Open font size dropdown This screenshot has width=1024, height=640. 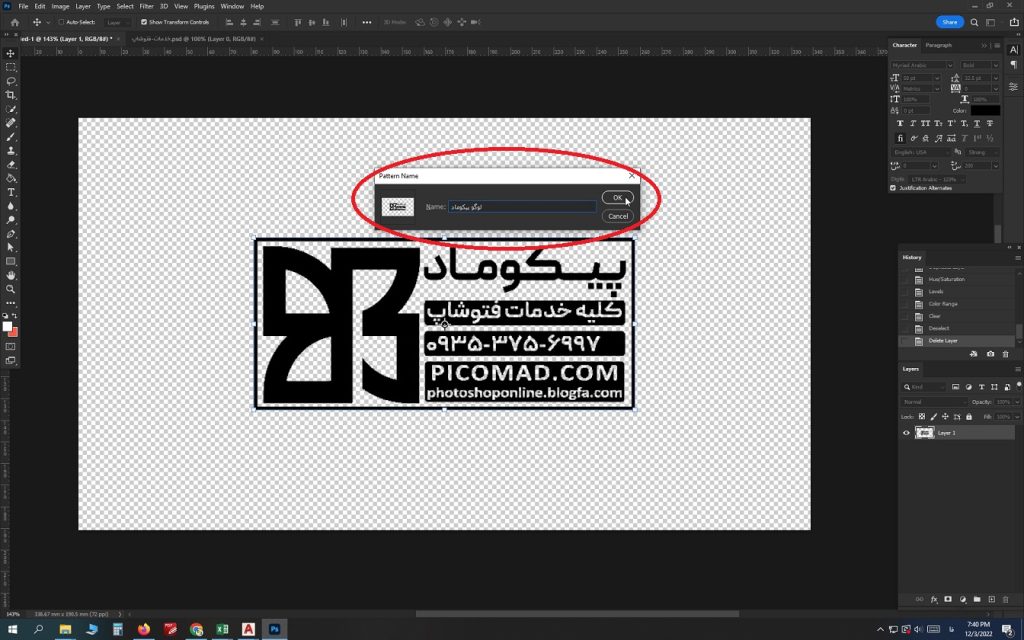click(x=937, y=78)
